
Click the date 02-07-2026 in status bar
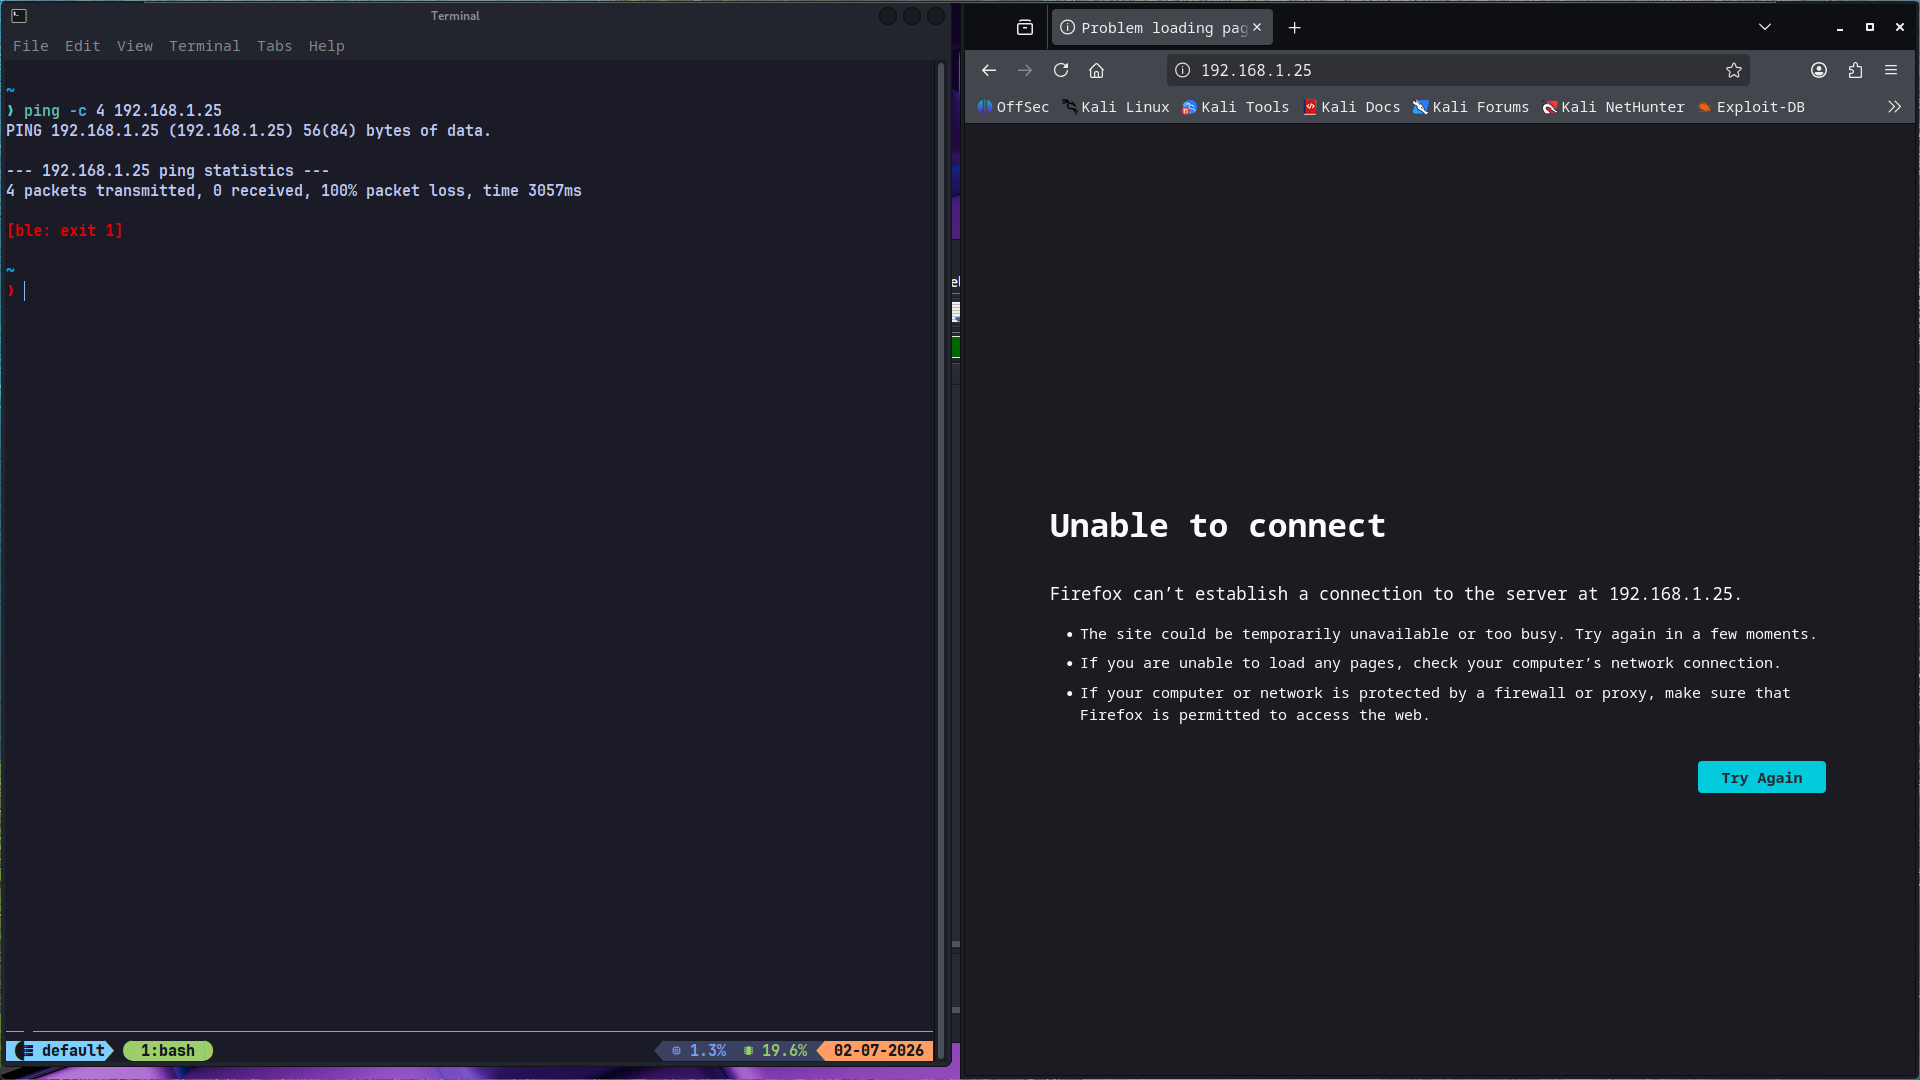click(x=878, y=1050)
